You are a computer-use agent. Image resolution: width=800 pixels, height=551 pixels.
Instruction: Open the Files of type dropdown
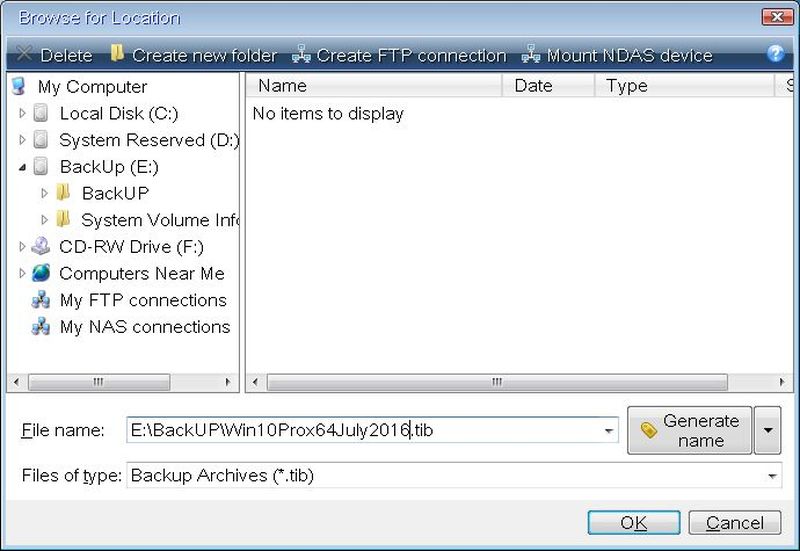coord(773,476)
